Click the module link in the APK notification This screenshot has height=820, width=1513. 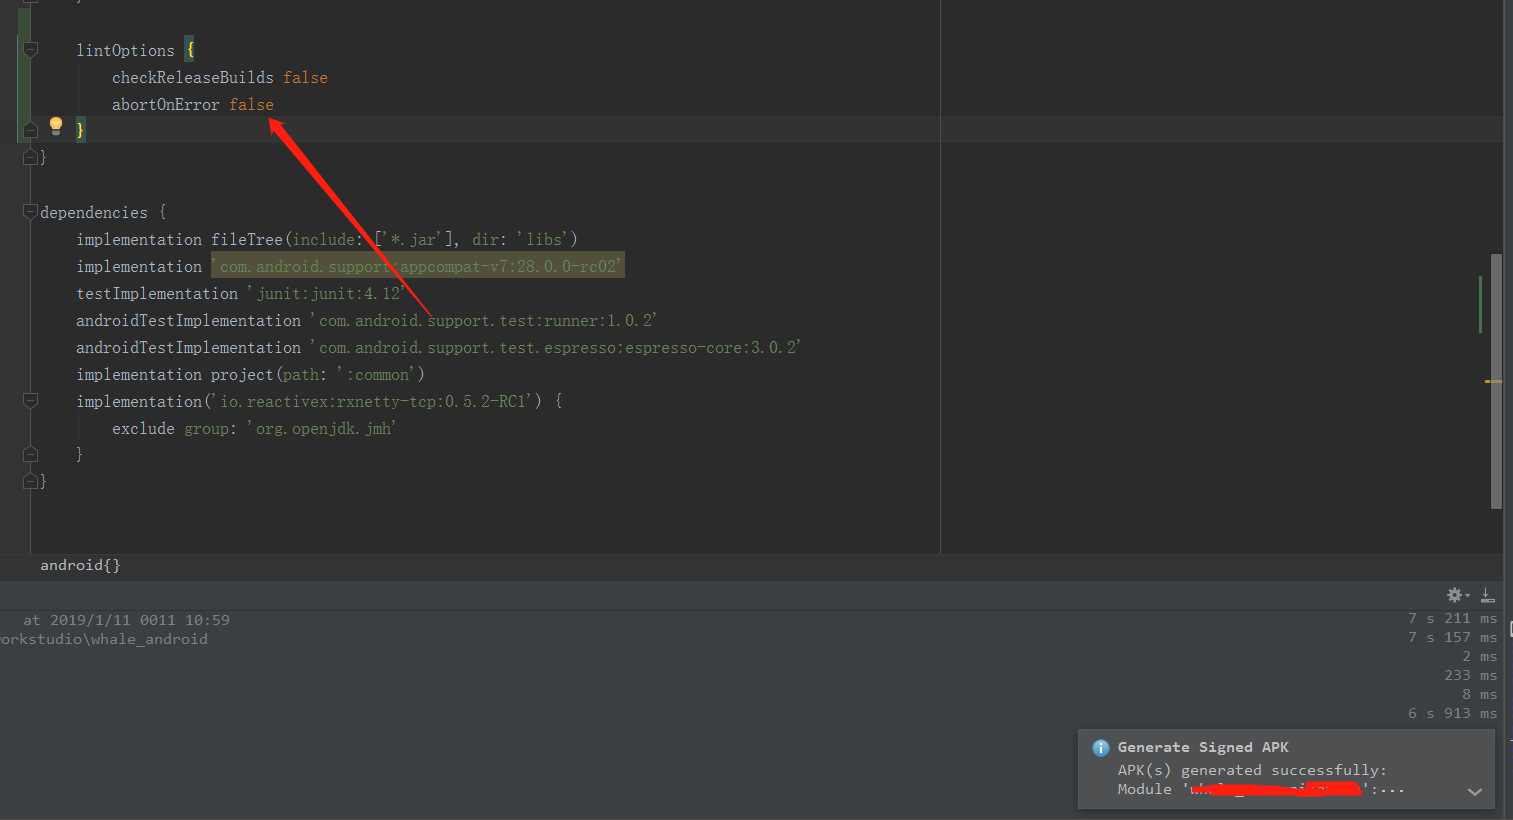coord(1270,788)
